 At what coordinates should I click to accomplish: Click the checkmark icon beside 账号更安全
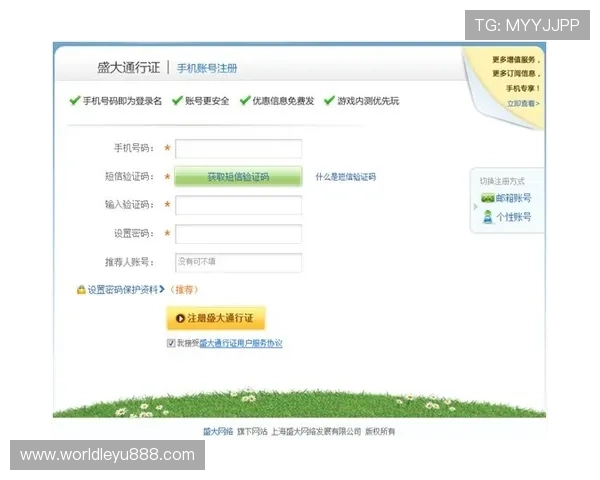pos(177,101)
